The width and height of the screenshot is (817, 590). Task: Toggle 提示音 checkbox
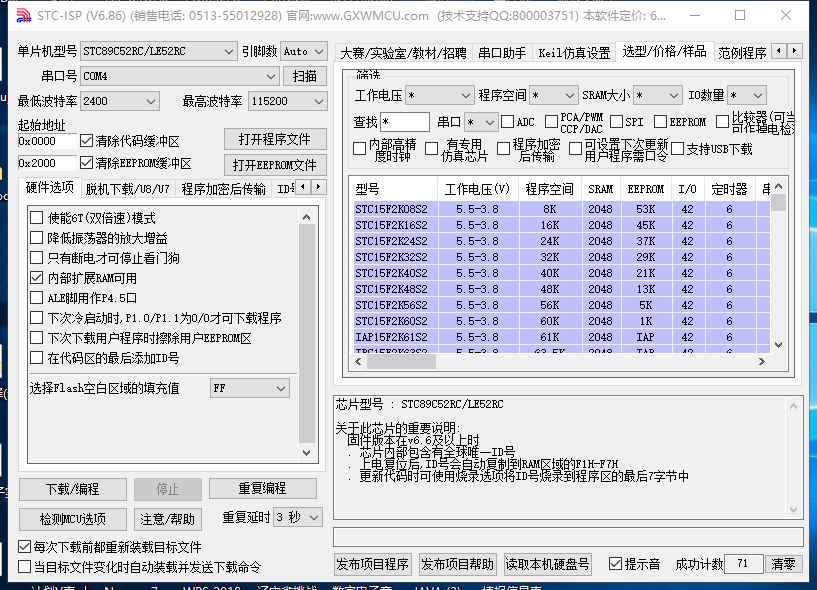click(x=615, y=563)
